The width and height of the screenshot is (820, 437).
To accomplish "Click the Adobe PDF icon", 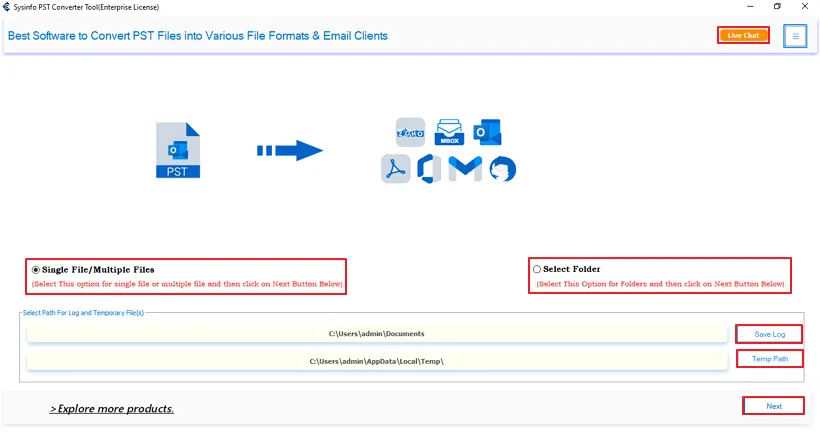I will tap(396, 169).
